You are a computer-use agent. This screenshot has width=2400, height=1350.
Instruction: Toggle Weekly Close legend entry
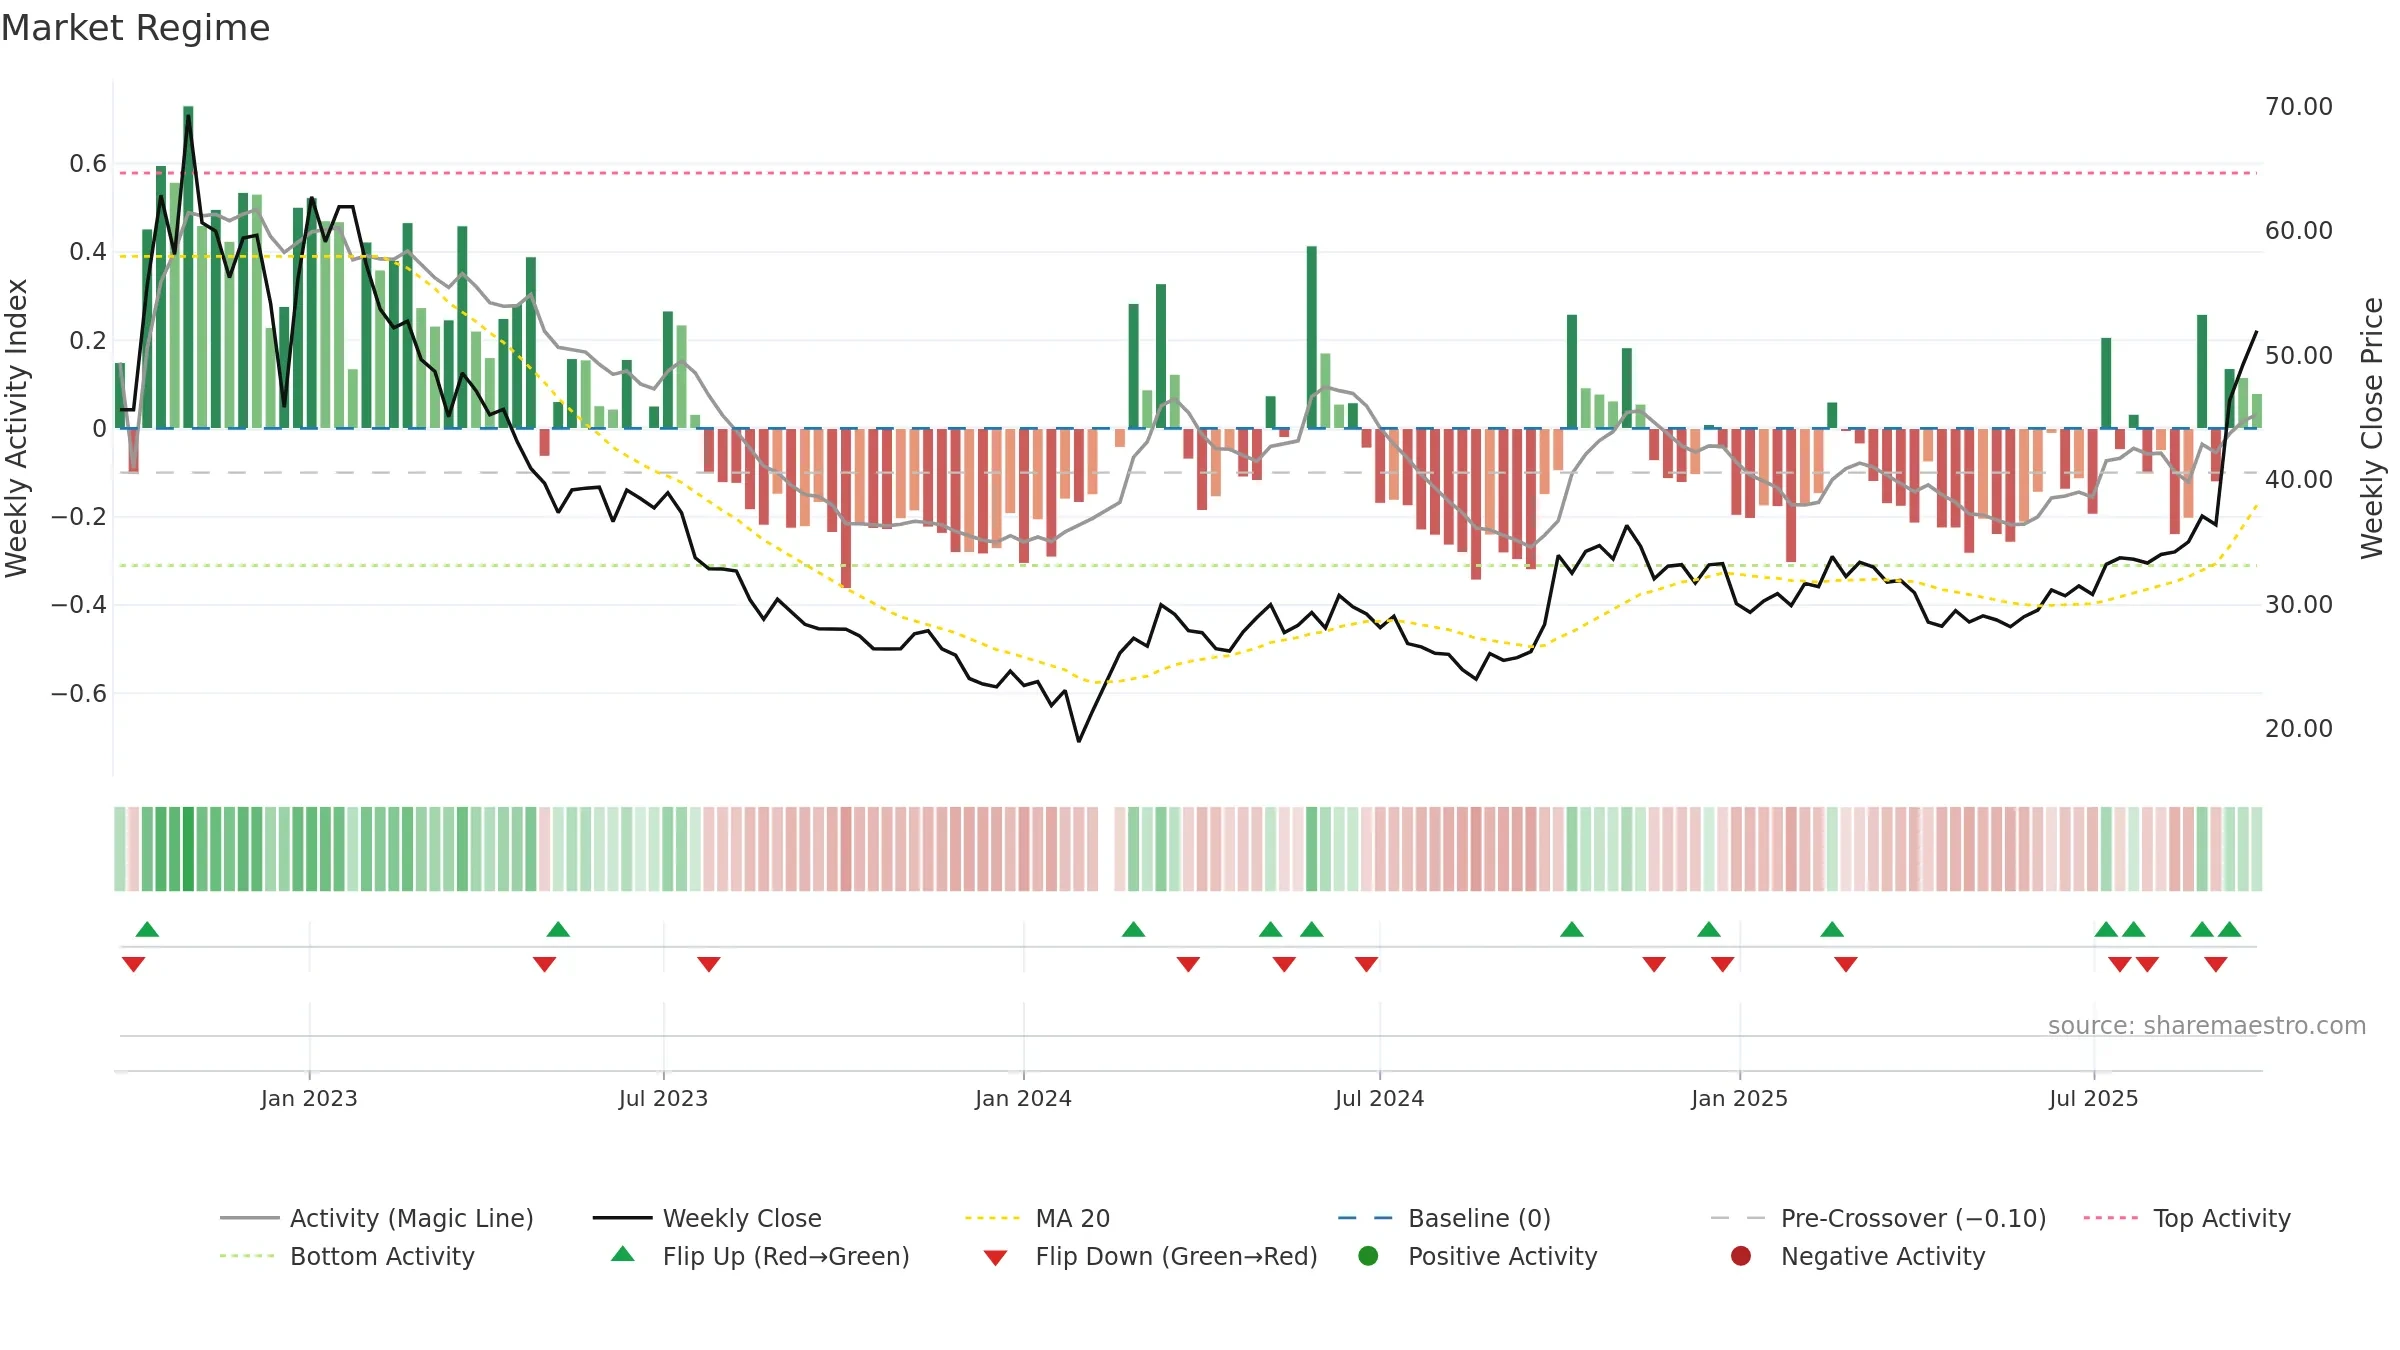pos(707,1218)
